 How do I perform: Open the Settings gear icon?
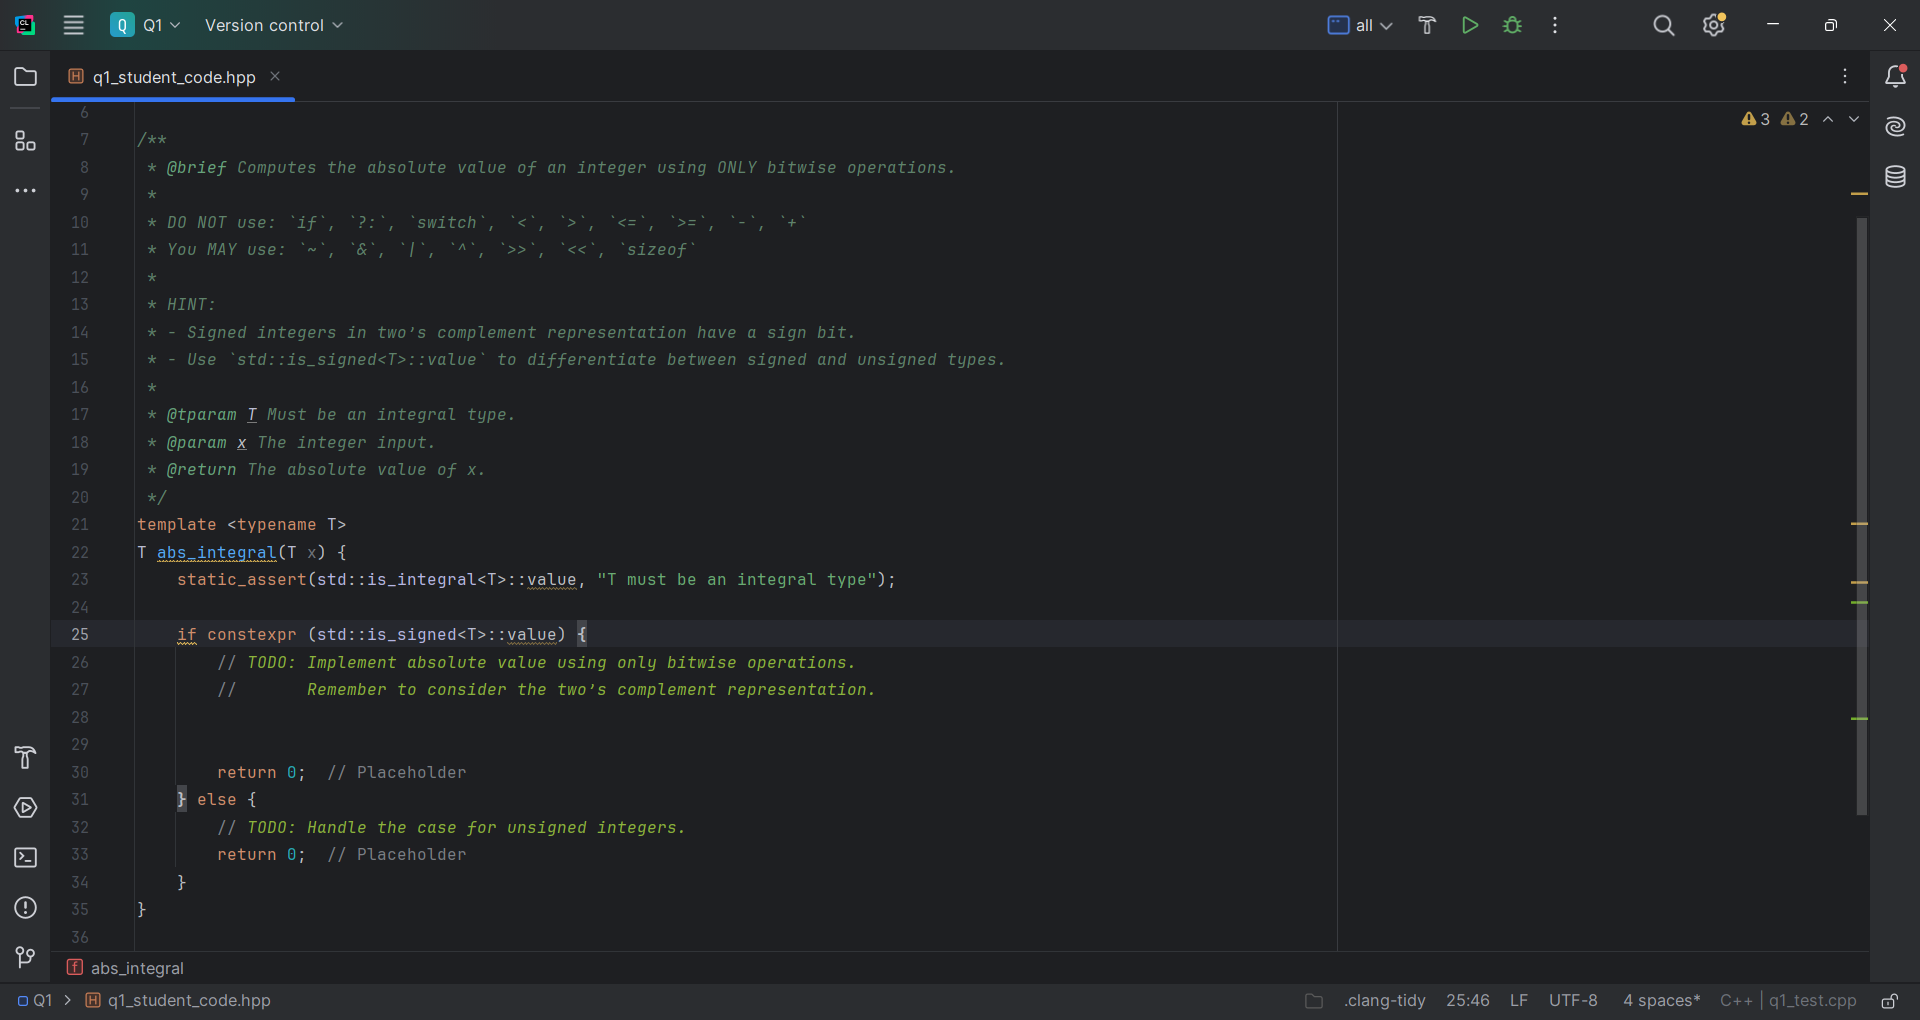pyautogui.click(x=1714, y=25)
